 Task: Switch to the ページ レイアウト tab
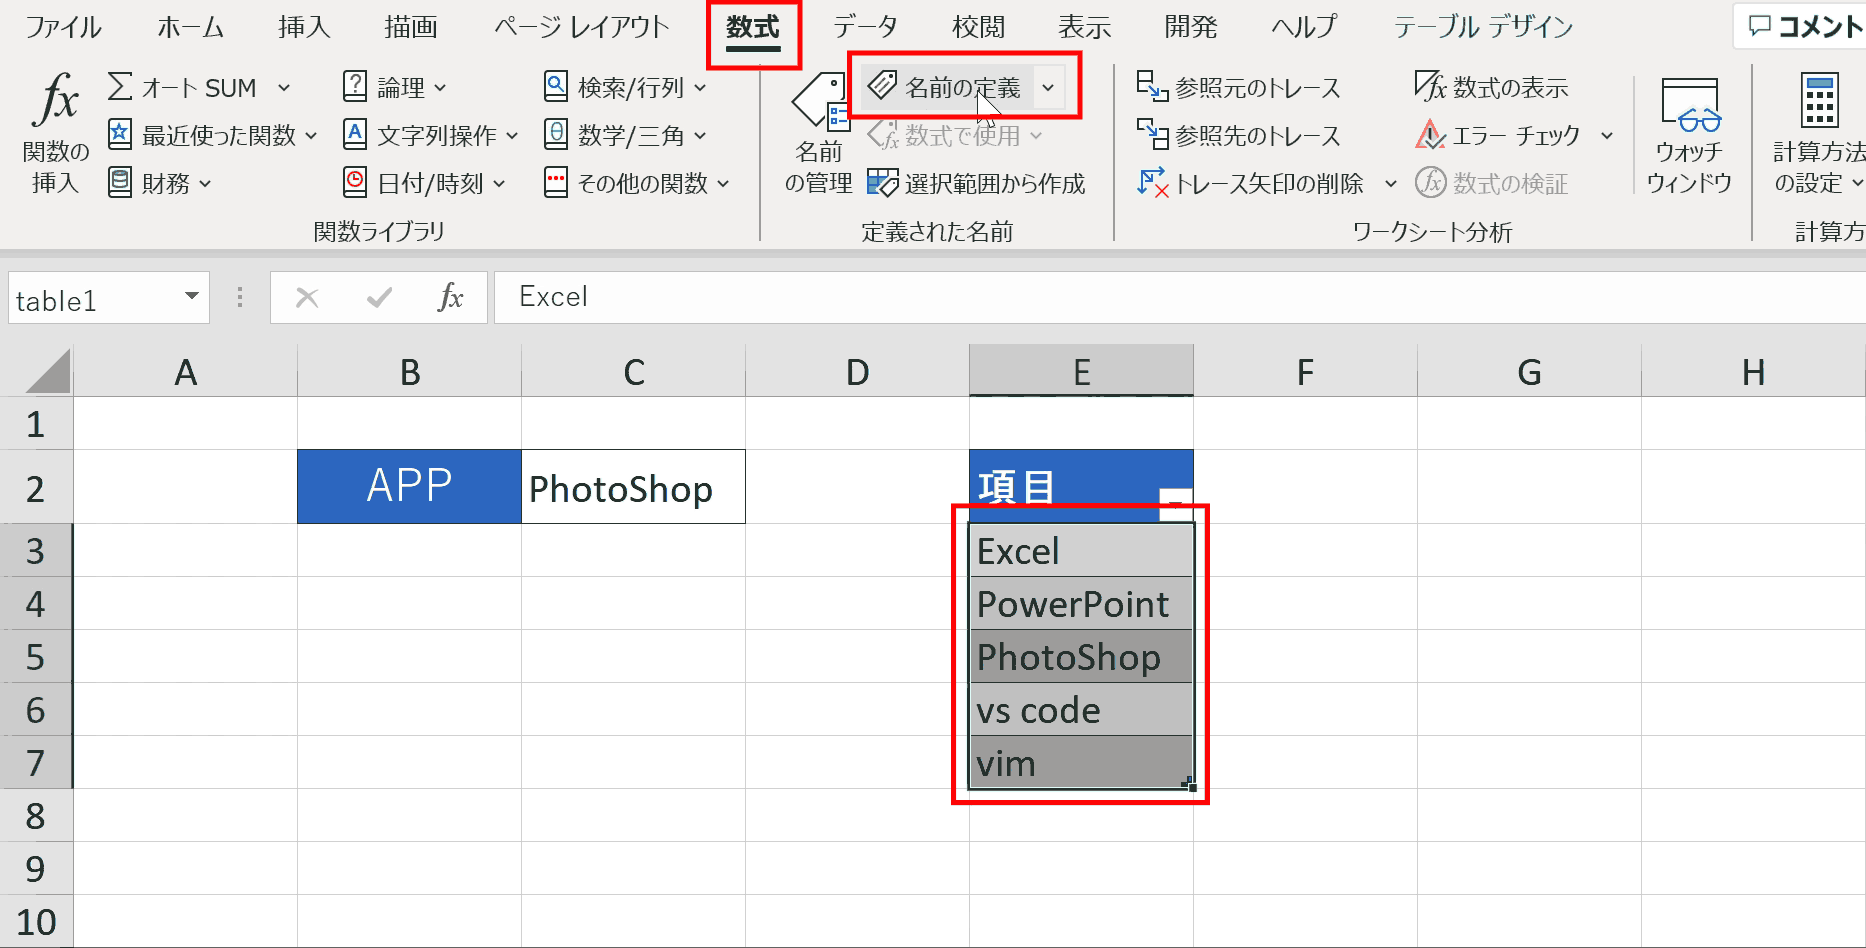[x=581, y=27]
